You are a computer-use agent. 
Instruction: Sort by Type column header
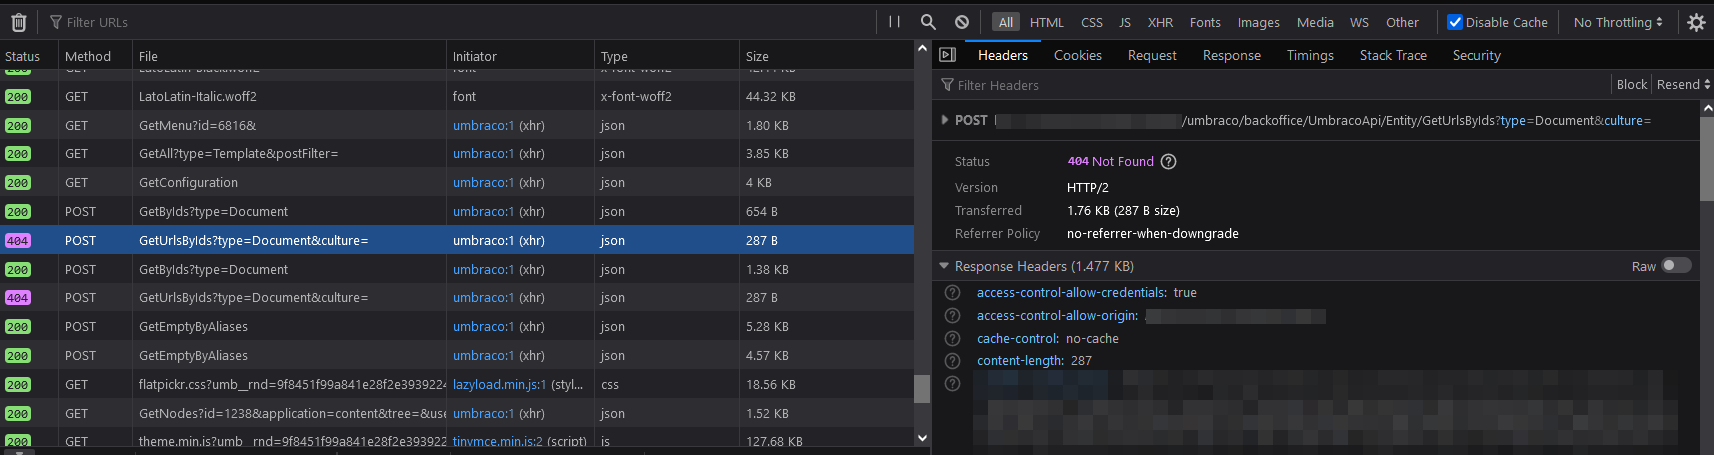click(667, 56)
